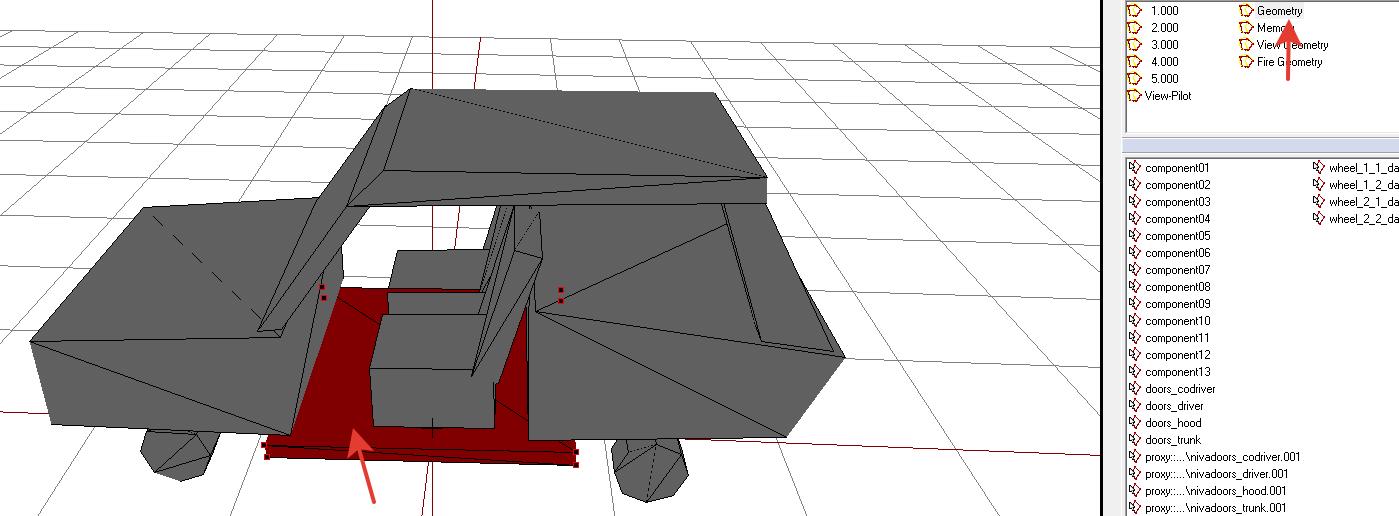Click the View-Pilot LOD icon
Image resolution: width=1399 pixels, height=516 pixels.
point(1134,96)
